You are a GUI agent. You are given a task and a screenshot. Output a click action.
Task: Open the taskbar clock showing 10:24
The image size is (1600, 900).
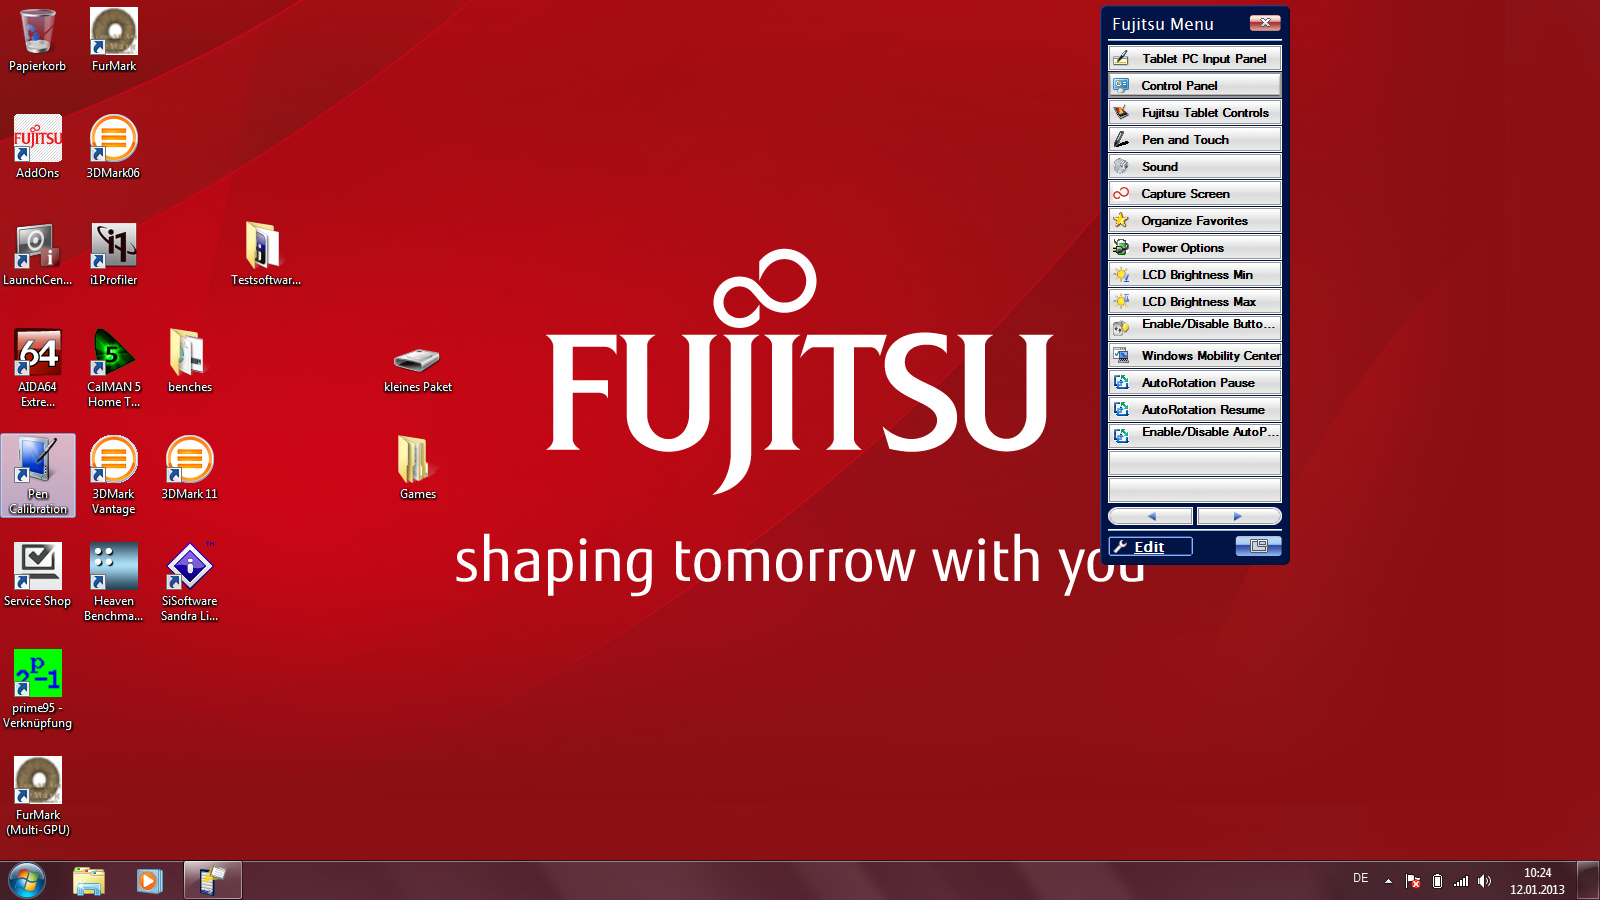tap(1537, 881)
